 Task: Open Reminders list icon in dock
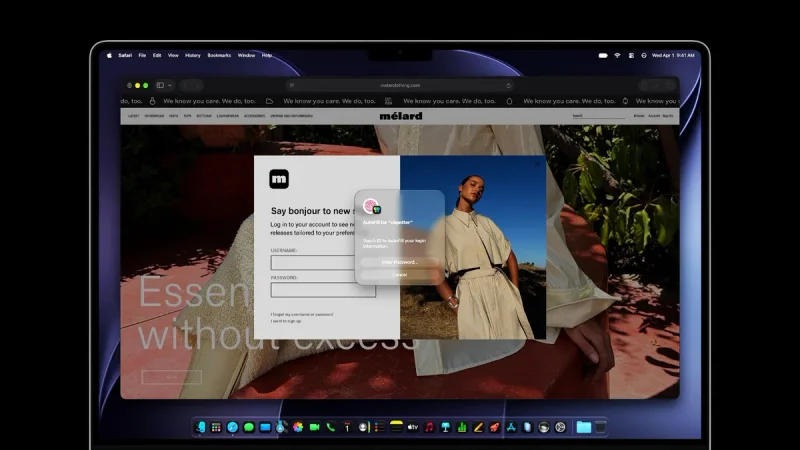(x=380, y=427)
